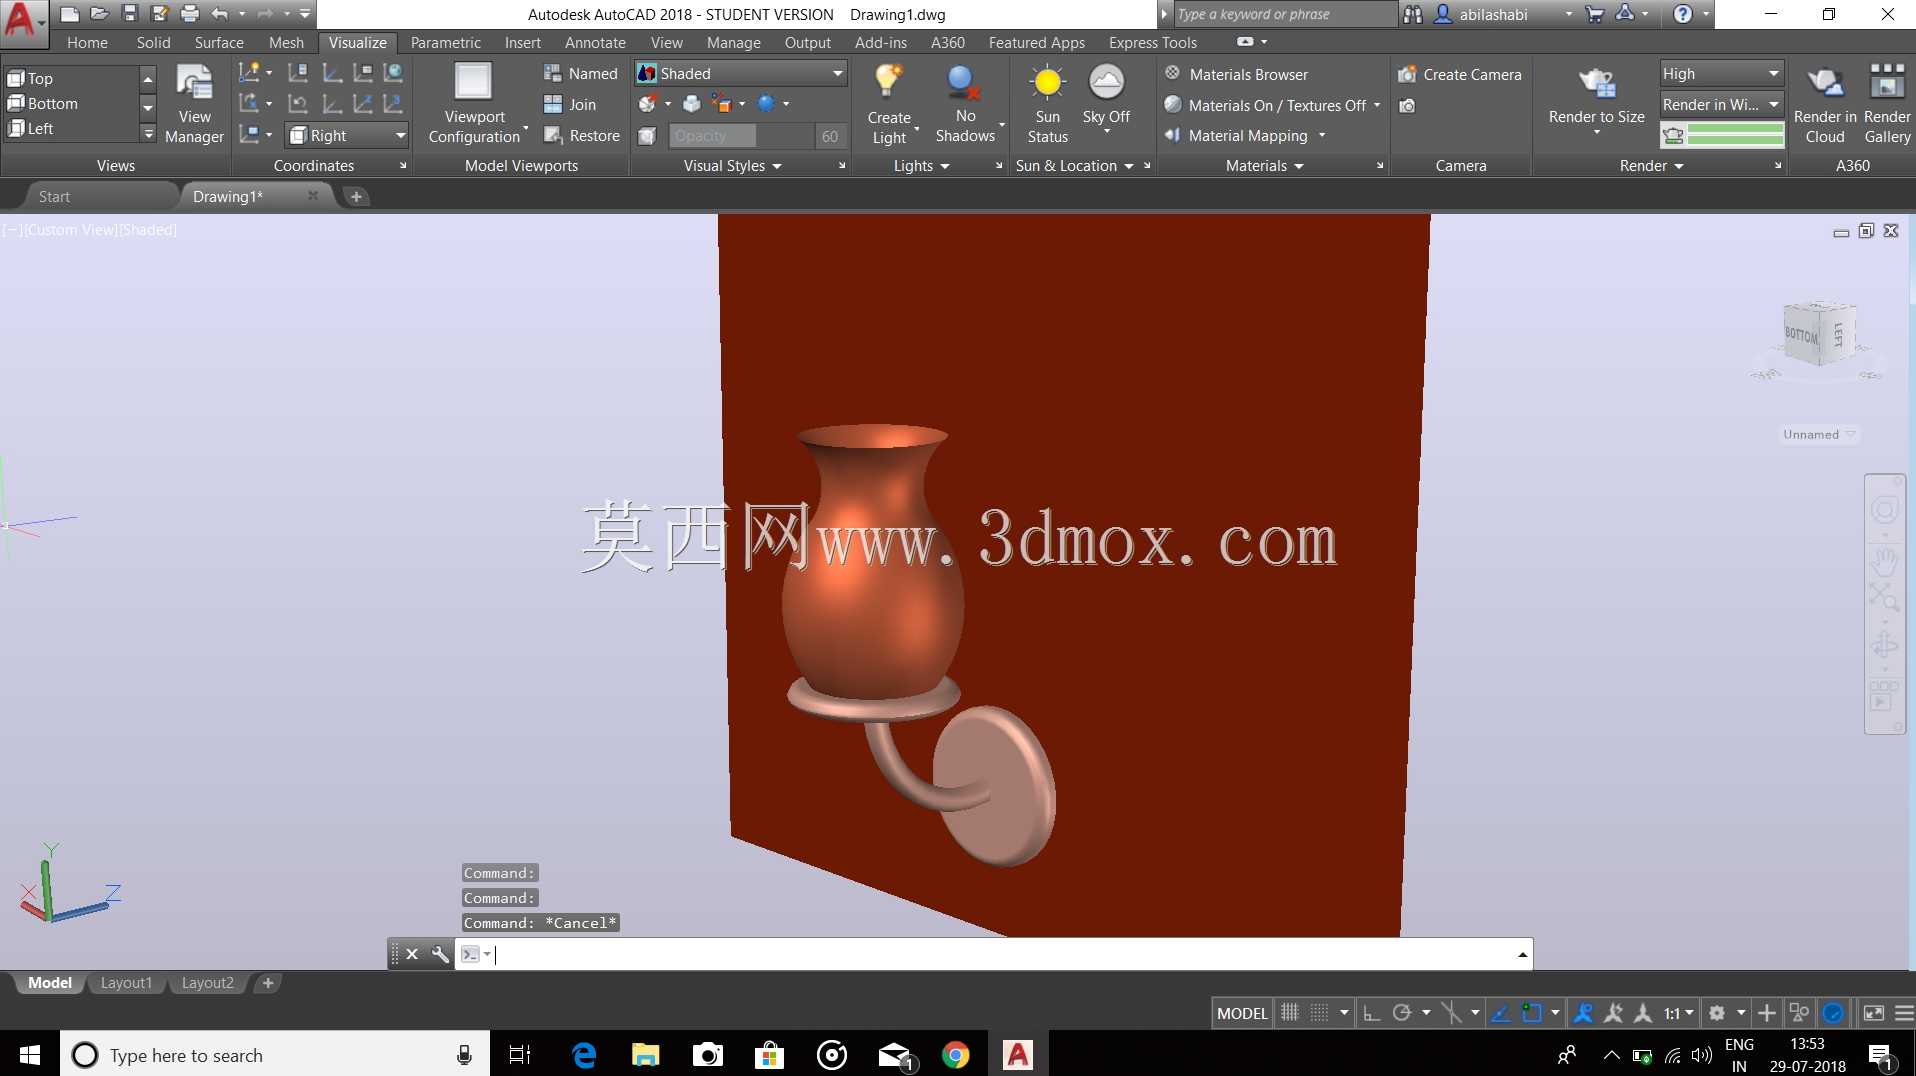Click the command line customize wrench icon

[440, 954]
